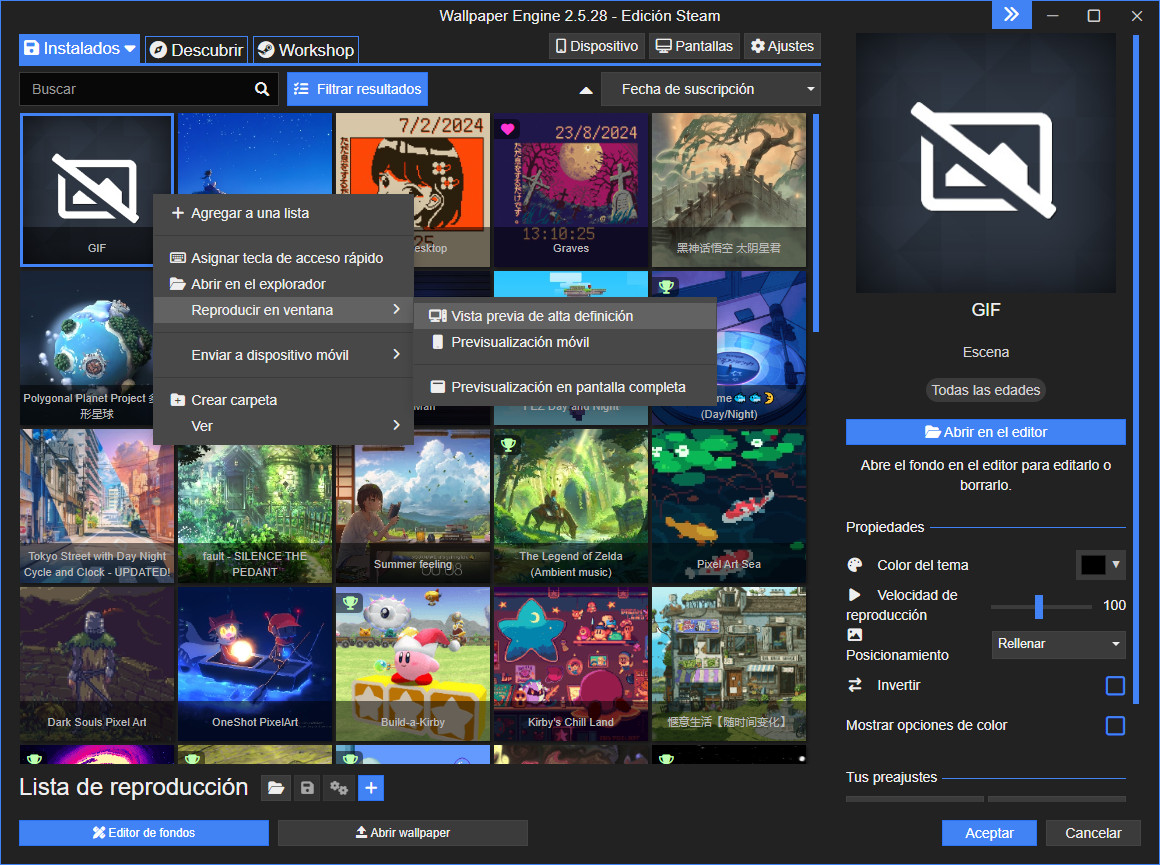This screenshot has width=1160, height=865.
Task: Open the Editor de fondos
Action: (144, 833)
